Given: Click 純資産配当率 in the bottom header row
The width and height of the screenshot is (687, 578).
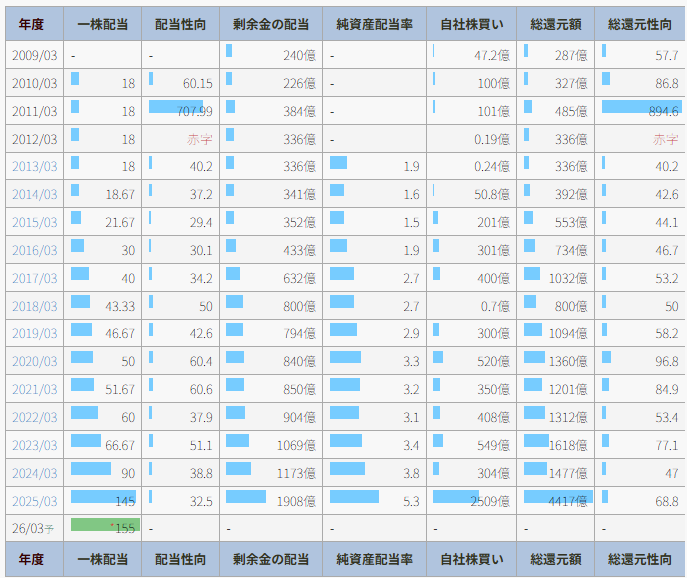Looking at the screenshot, I should pos(375,559).
